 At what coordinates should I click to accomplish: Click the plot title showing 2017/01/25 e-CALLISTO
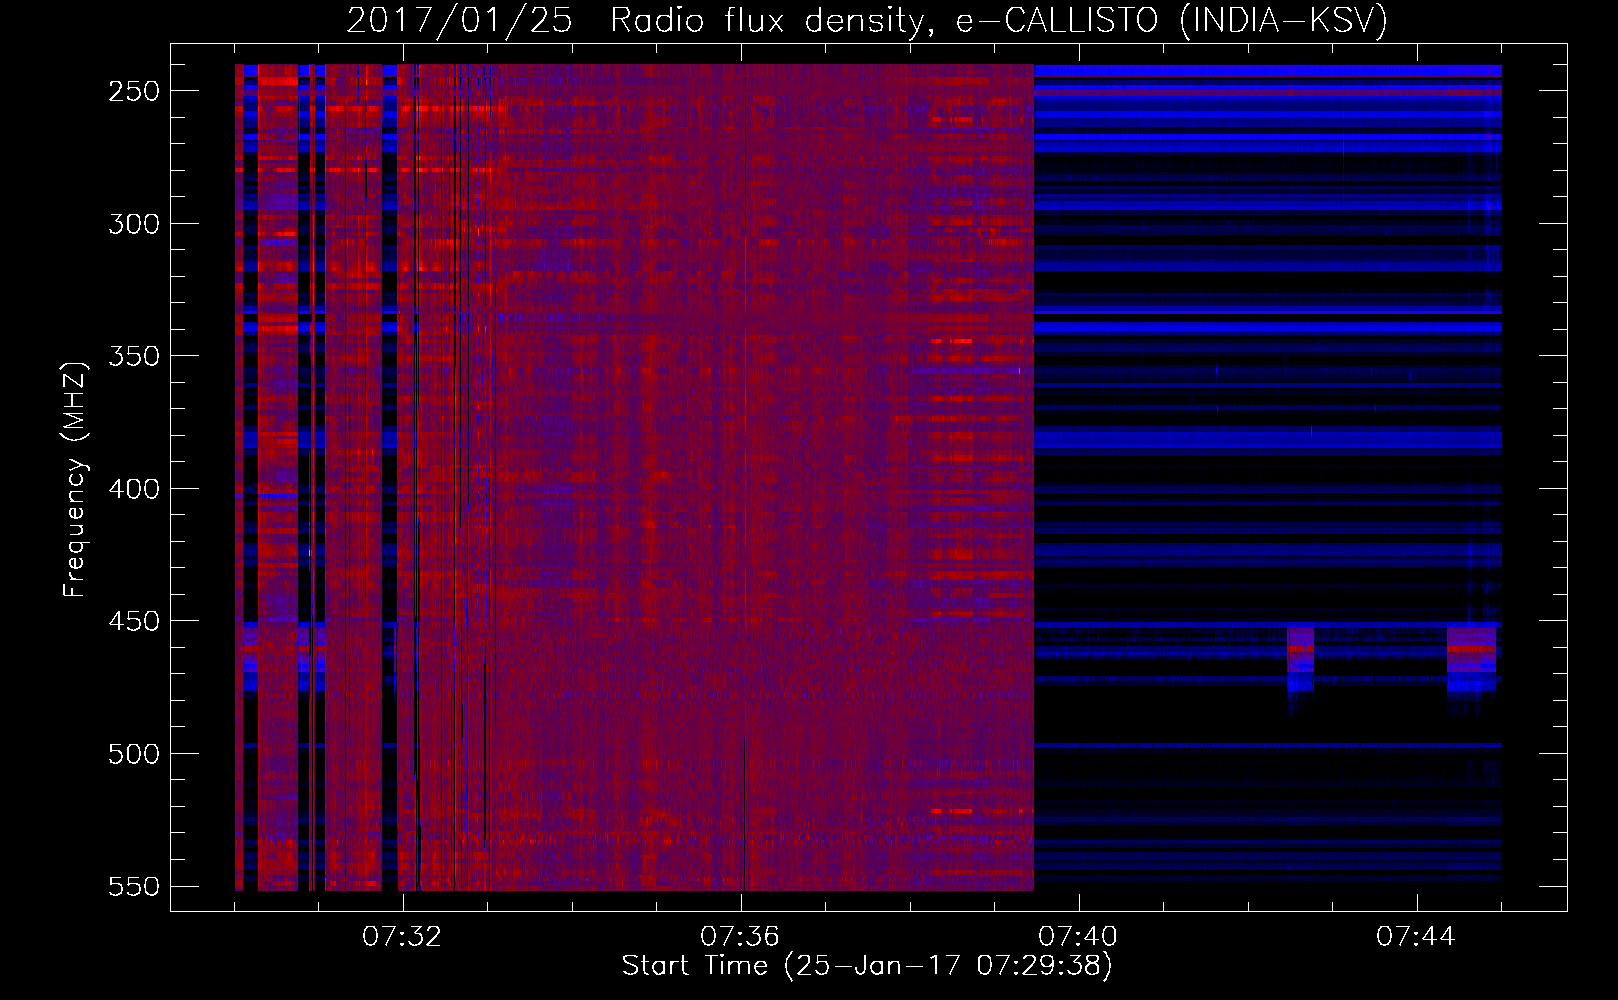(x=867, y=20)
